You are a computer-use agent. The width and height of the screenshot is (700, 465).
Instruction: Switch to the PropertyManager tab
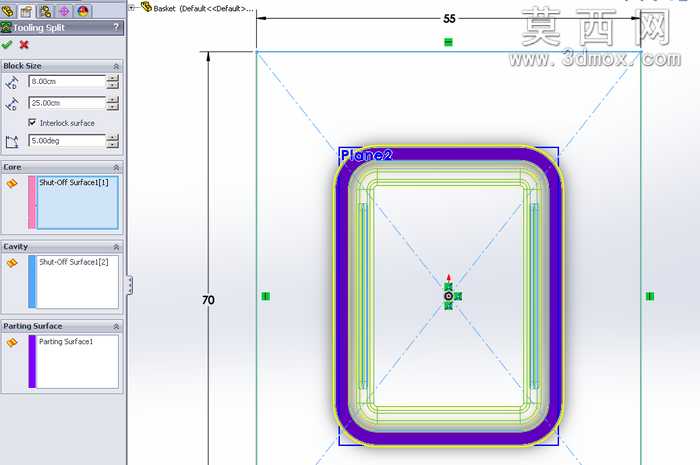[27, 11]
